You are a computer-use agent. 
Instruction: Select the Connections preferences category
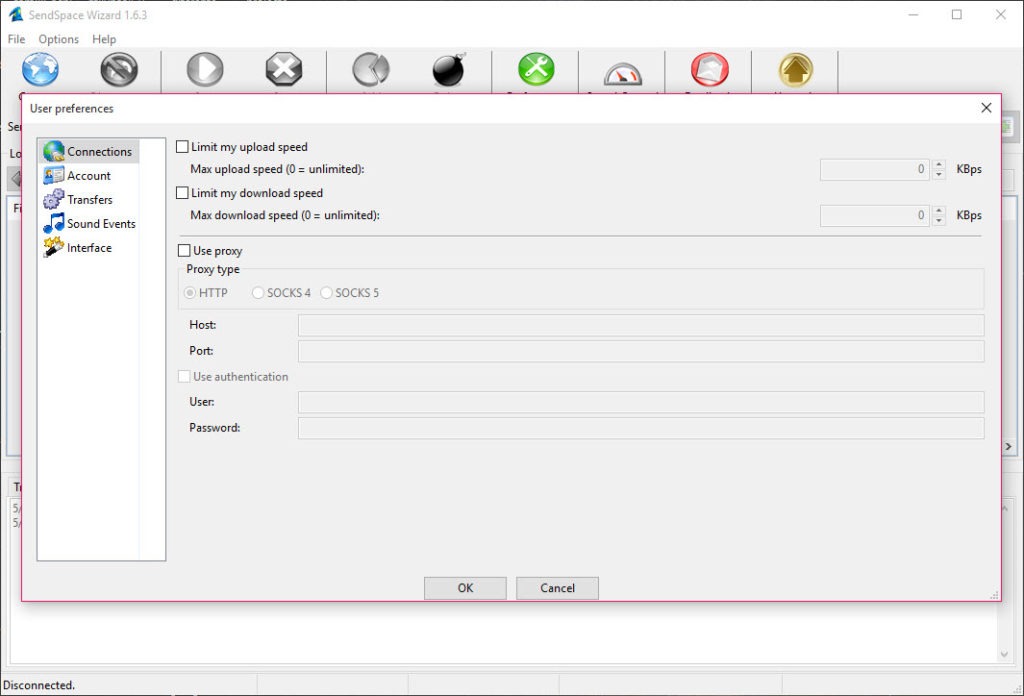(88, 151)
